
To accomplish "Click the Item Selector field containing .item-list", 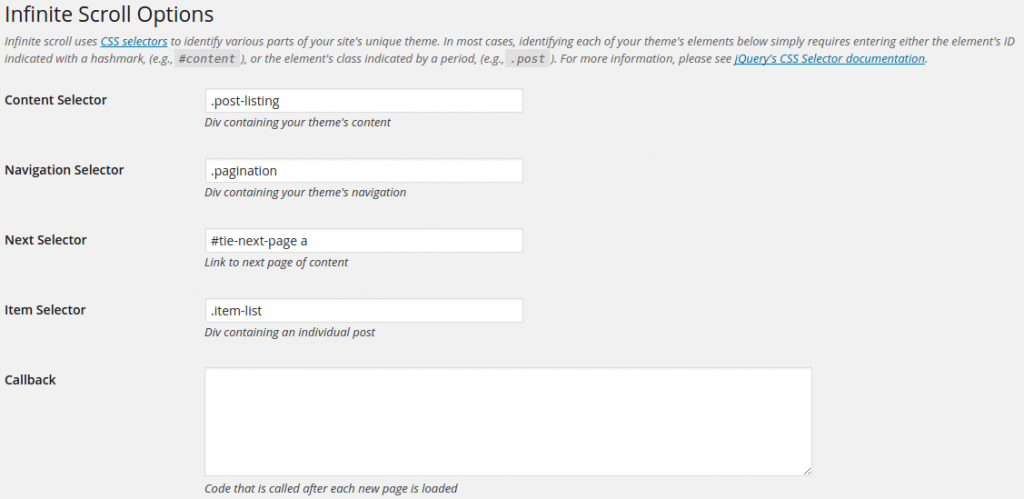I will (364, 310).
